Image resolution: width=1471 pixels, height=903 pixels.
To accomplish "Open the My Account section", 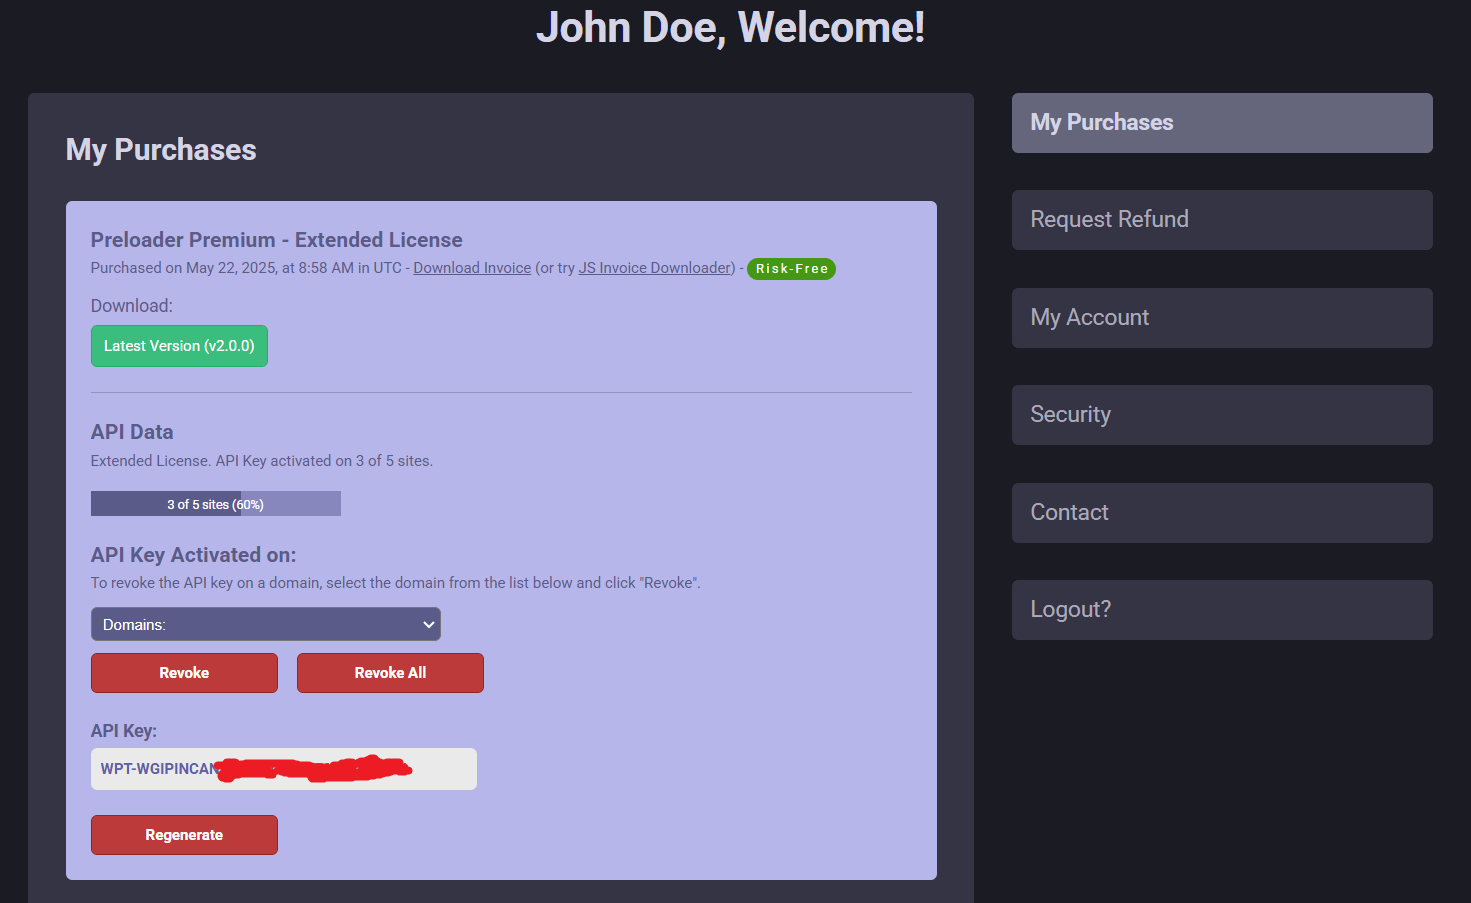I will [x=1221, y=318].
